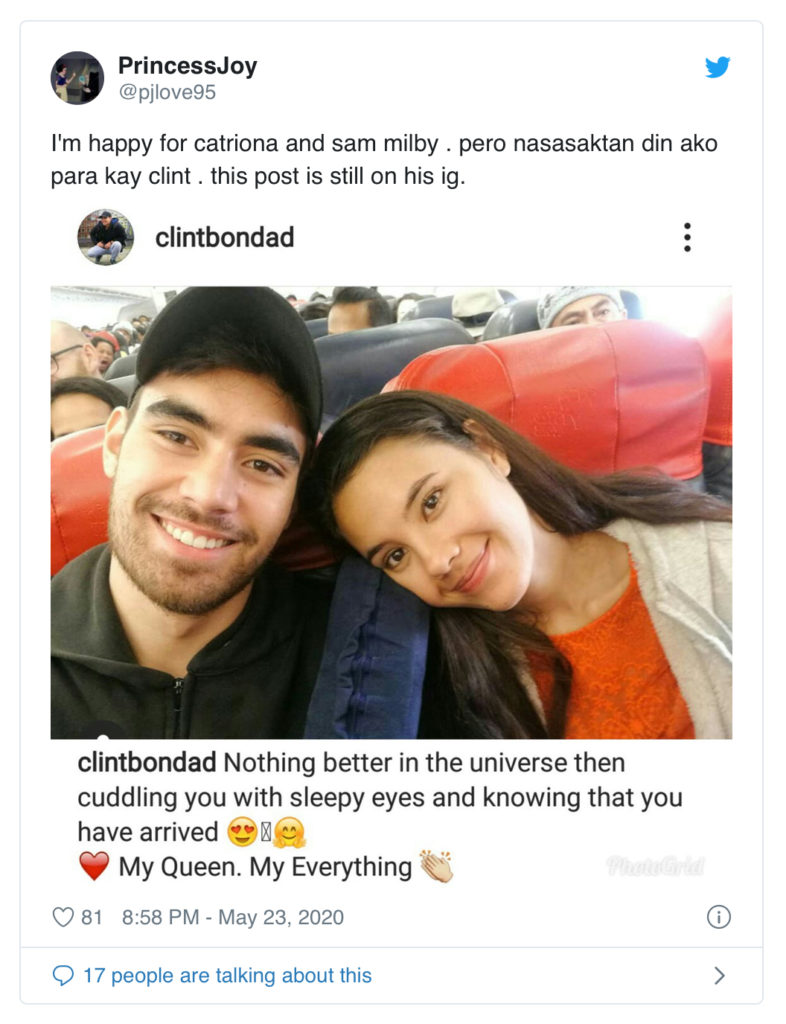
Task: Open clintbondad's round profile picture
Action: pos(106,237)
